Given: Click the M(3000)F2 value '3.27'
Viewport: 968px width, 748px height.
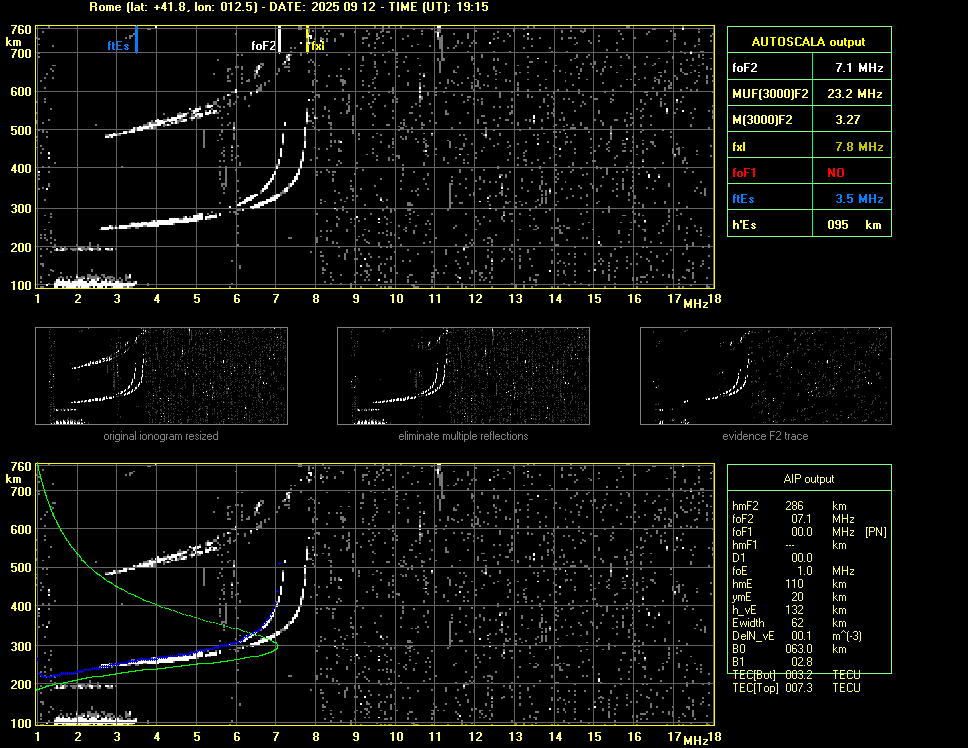Looking at the screenshot, I should coord(848,120).
